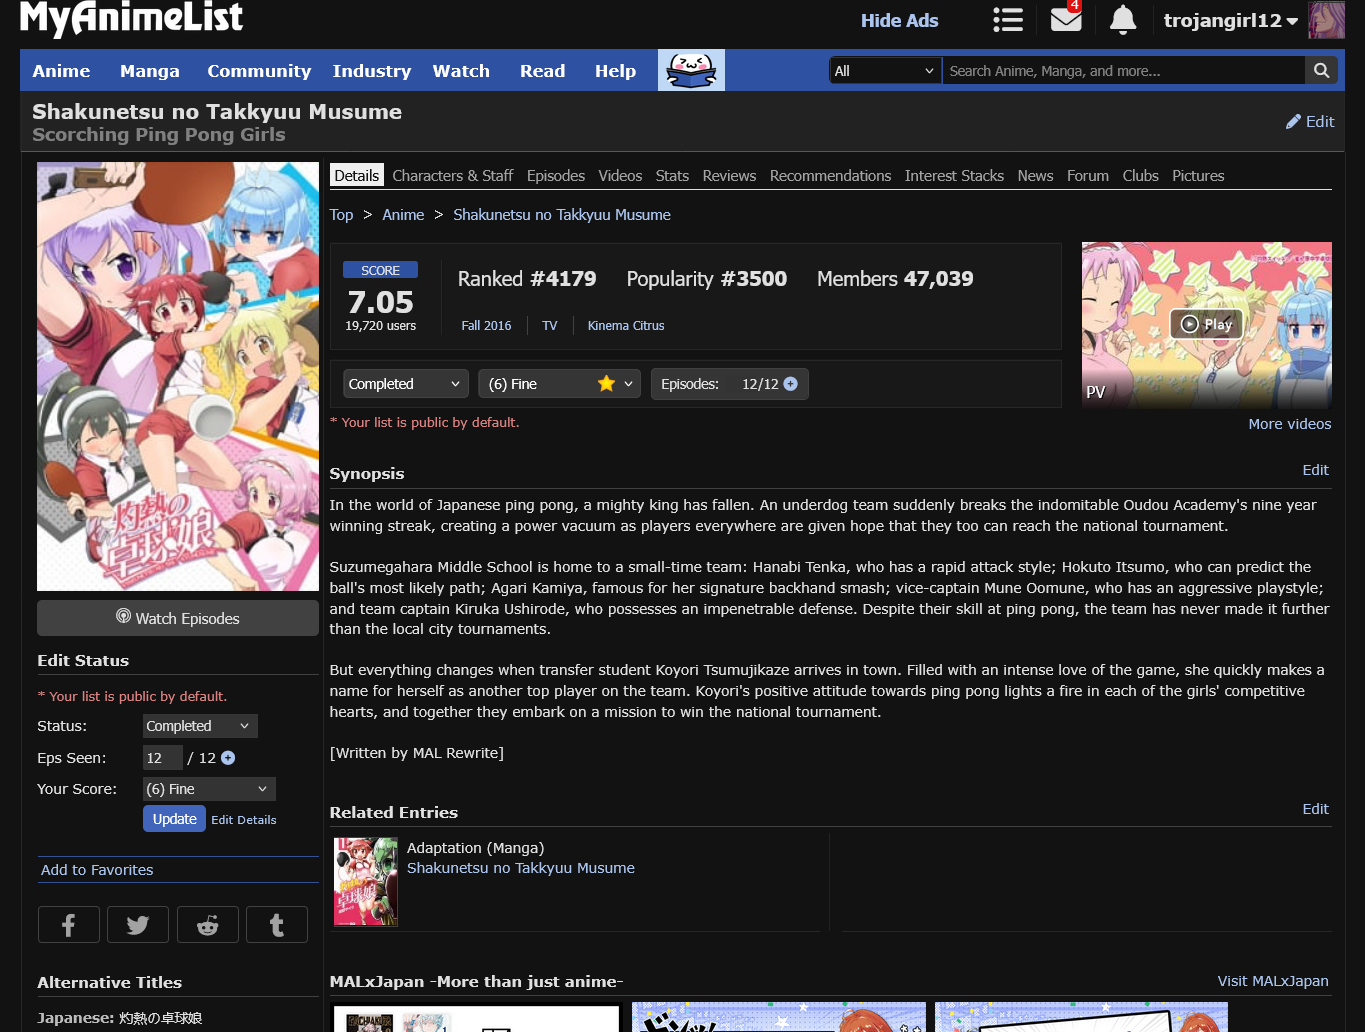Open the Help menu
1365x1032 pixels.
coord(615,71)
